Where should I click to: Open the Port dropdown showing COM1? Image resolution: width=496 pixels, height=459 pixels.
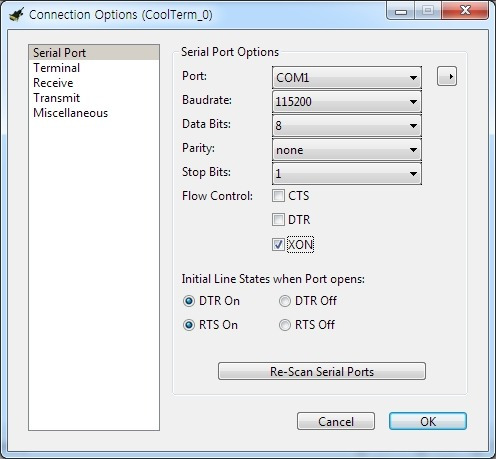pyautogui.click(x=347, y=77)
